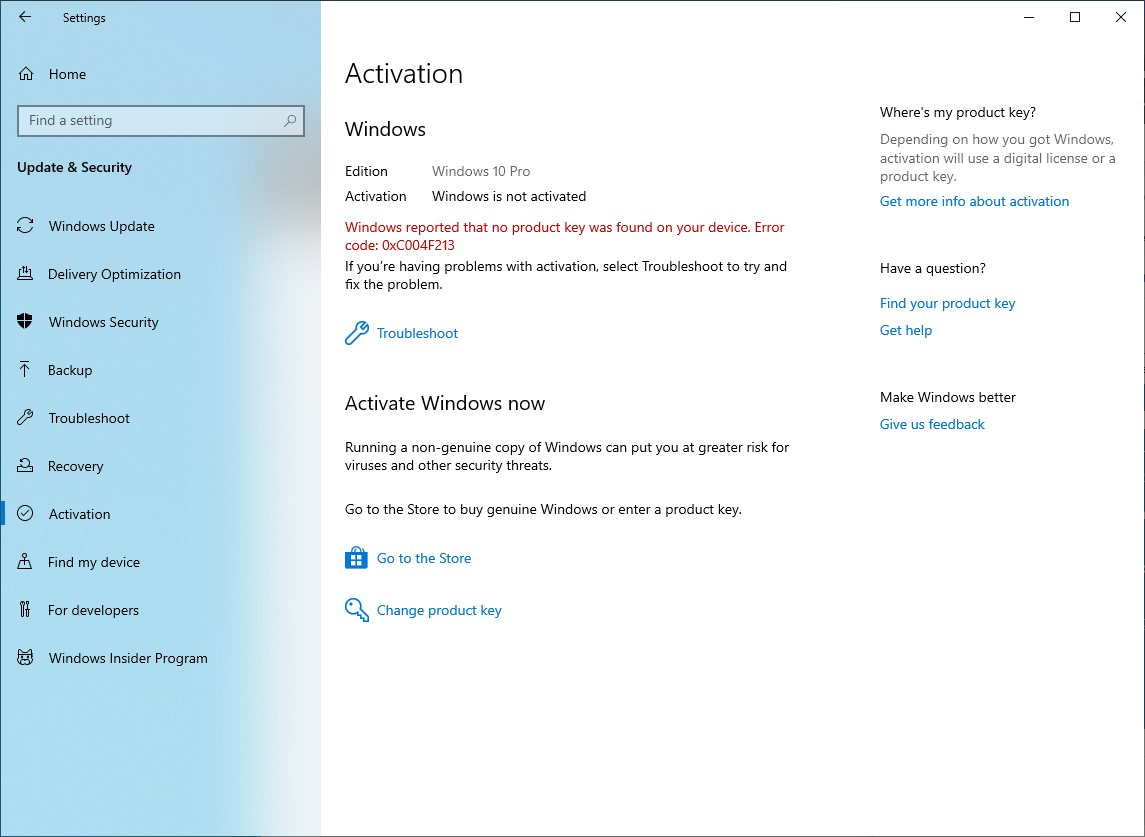Close the Settings window
1145x837 pixels.
pyautogui.click(x=1121, y=17)
